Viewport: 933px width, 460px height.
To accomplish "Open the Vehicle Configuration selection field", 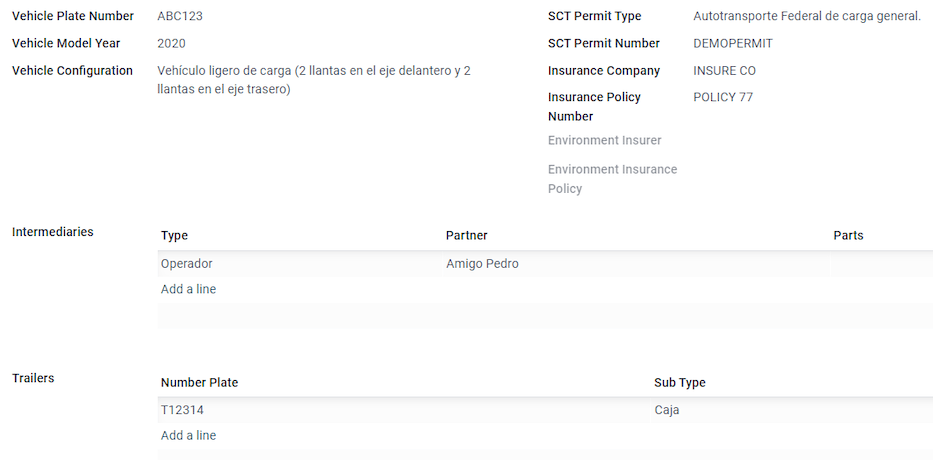I will [314, 80].
